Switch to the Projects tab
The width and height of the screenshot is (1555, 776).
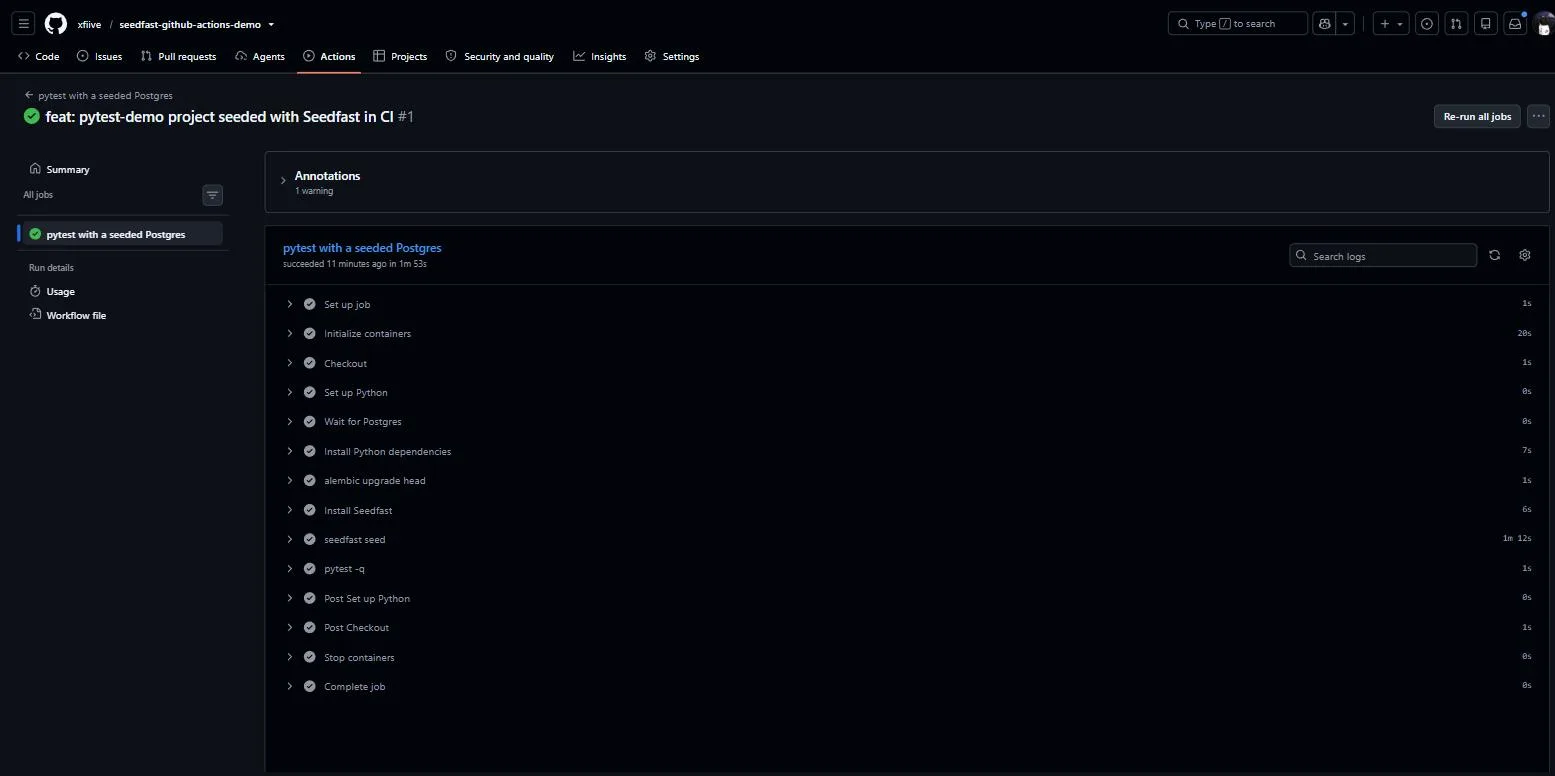[400, 57]
